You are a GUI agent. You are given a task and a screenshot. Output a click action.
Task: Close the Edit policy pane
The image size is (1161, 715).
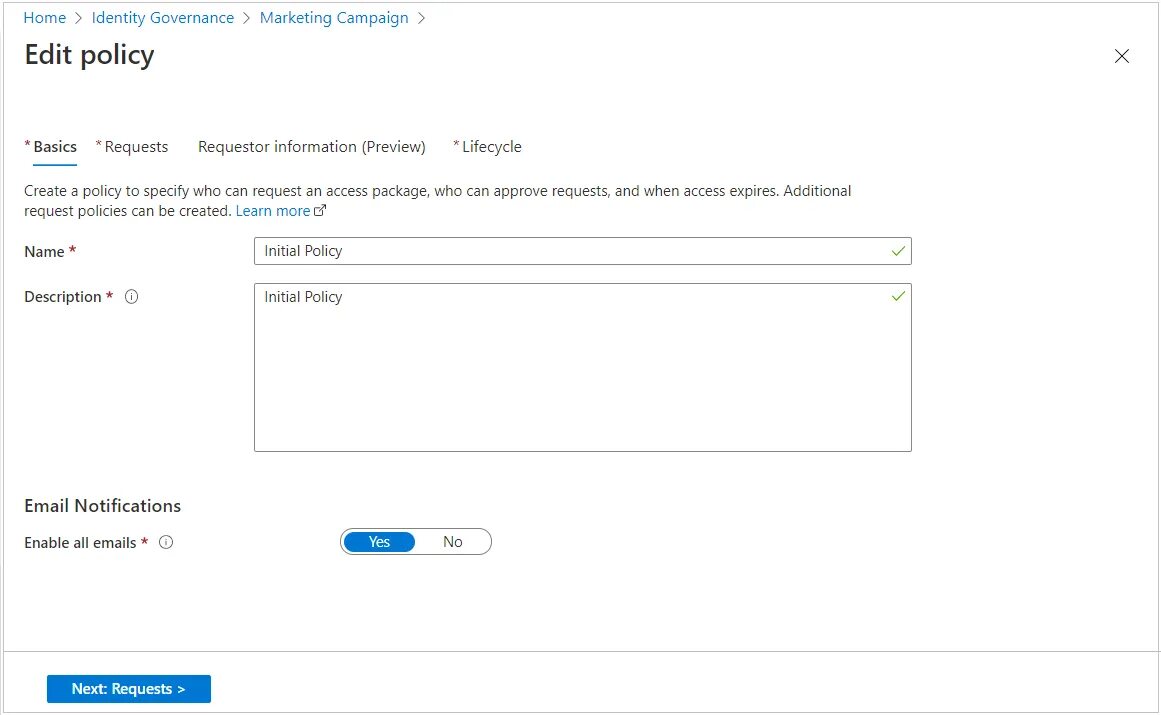(1121, 56)
